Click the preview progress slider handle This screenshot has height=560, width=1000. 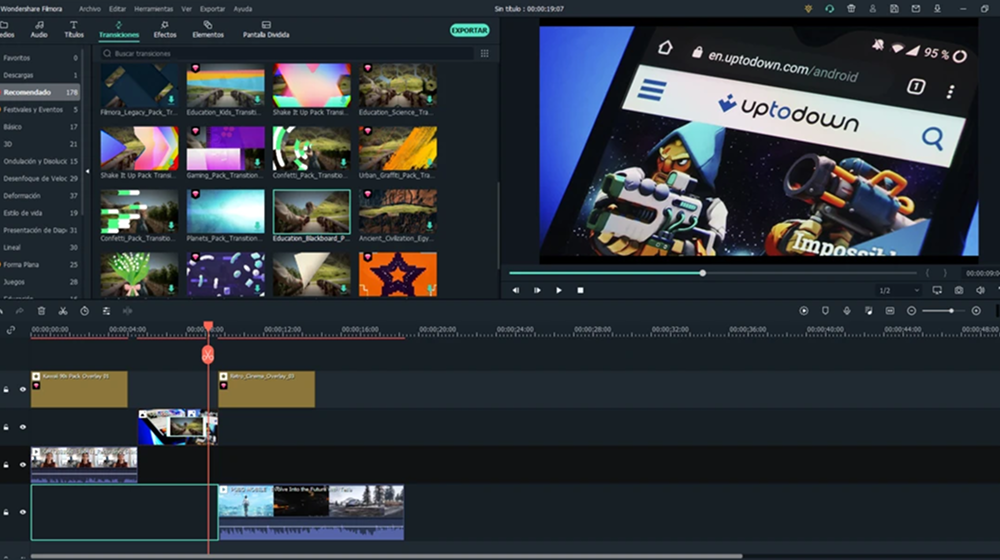tap(703, 273)
